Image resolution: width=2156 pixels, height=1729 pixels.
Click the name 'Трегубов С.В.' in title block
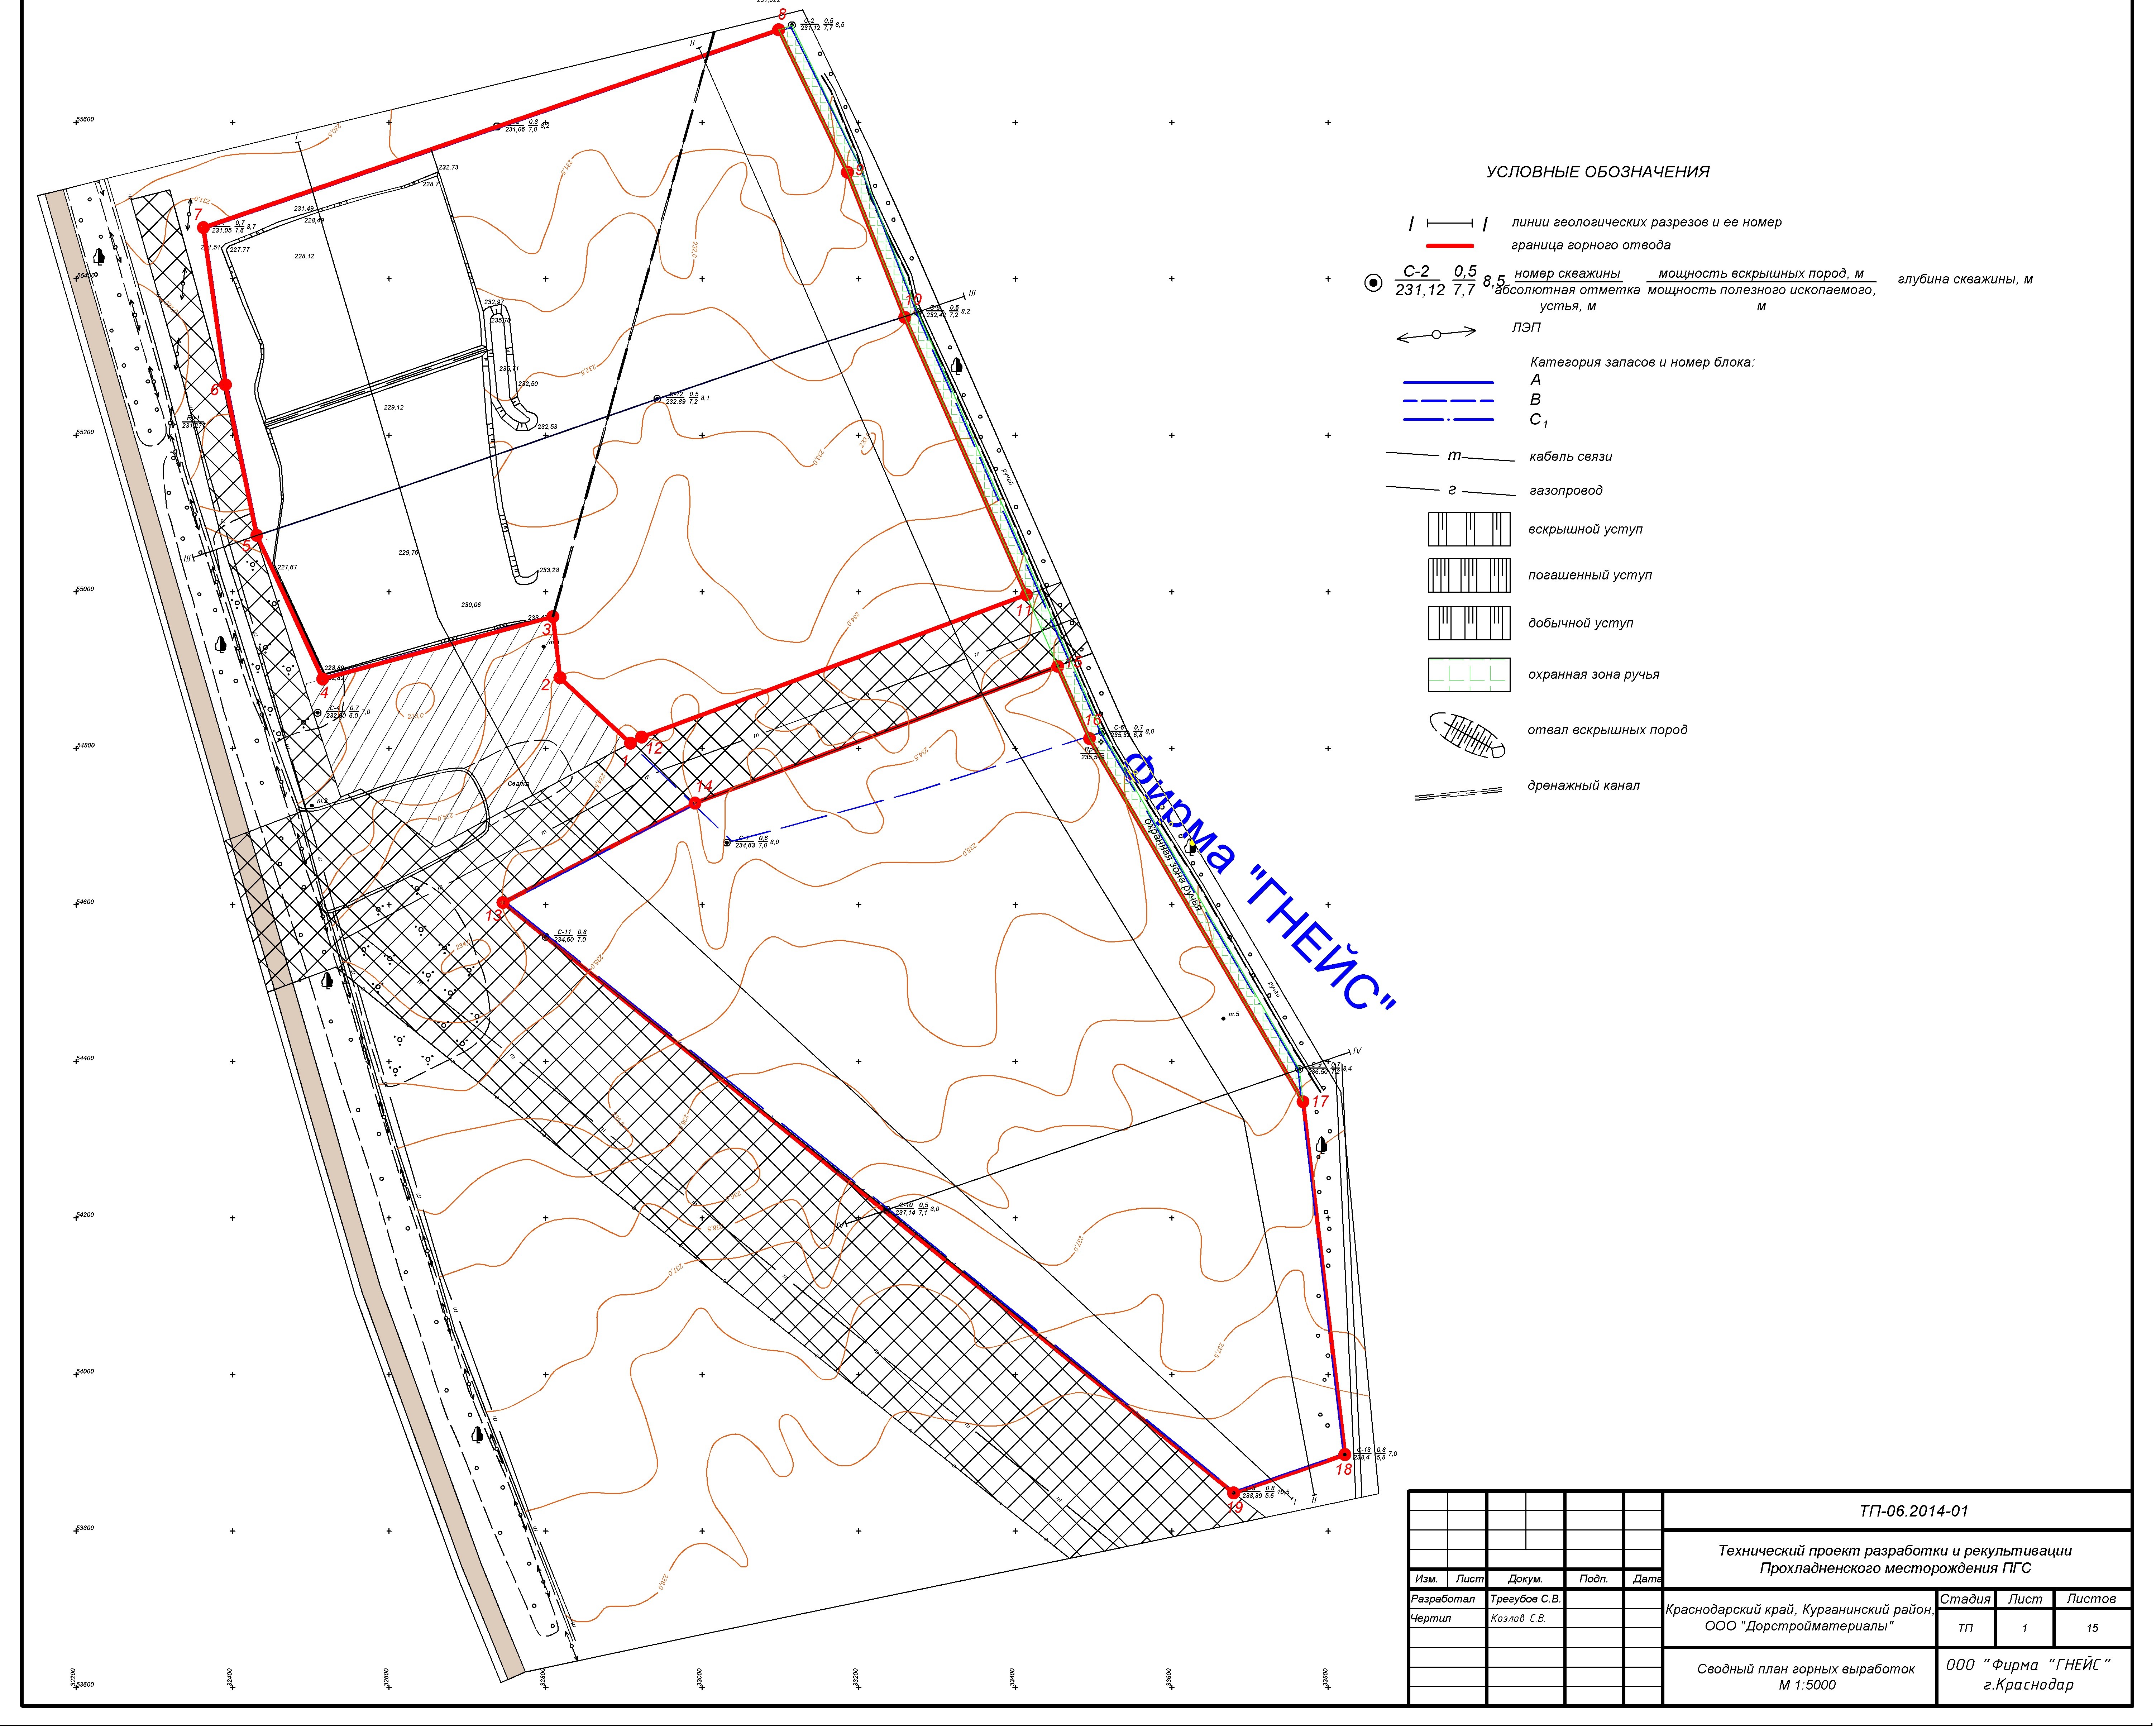(x=1525, y=1599)
